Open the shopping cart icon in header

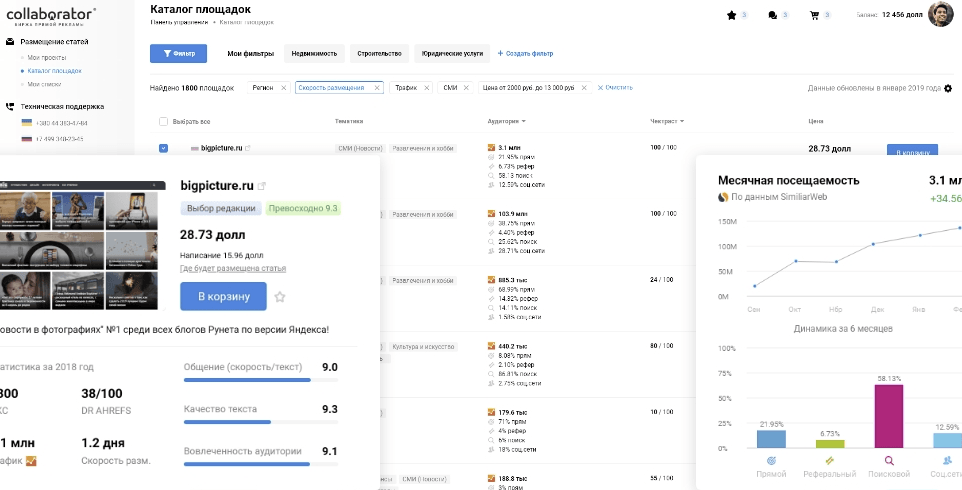(x=814, y=16)
